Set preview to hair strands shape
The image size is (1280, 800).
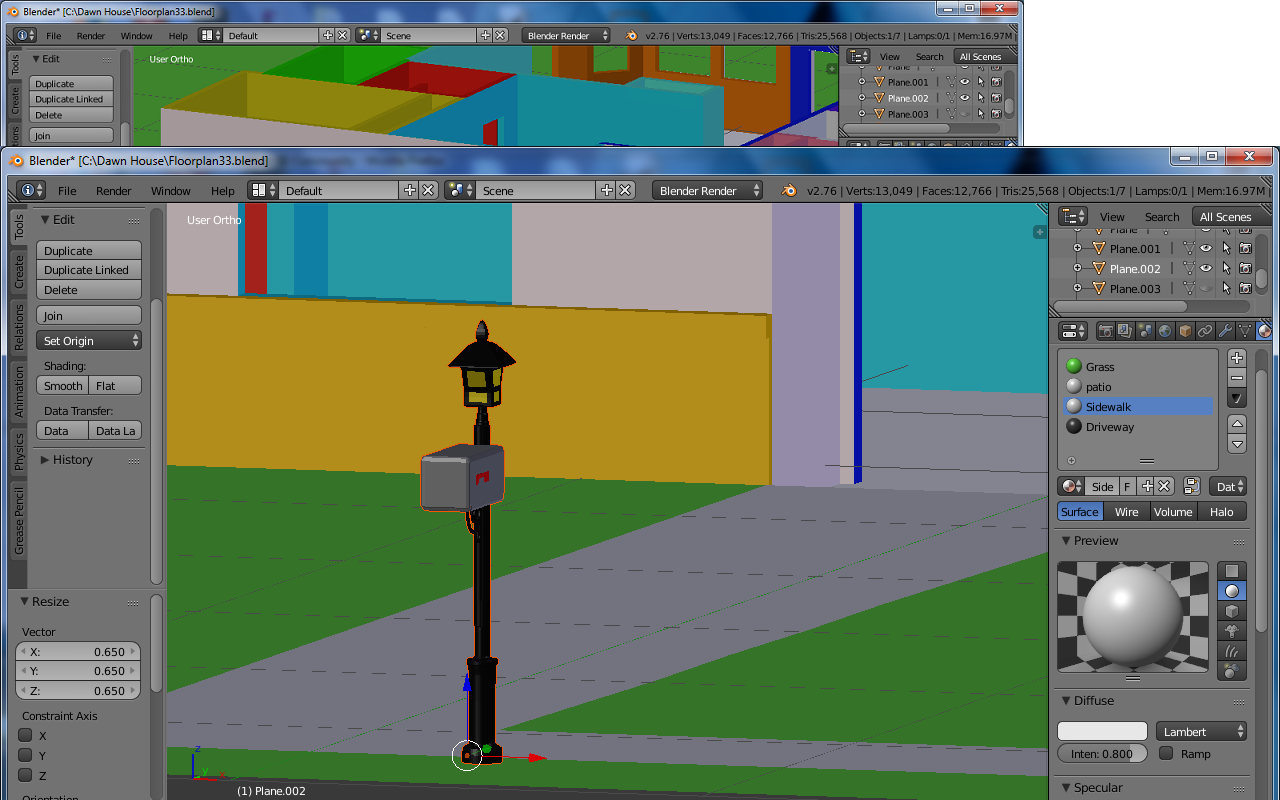tap(1232, 651)
